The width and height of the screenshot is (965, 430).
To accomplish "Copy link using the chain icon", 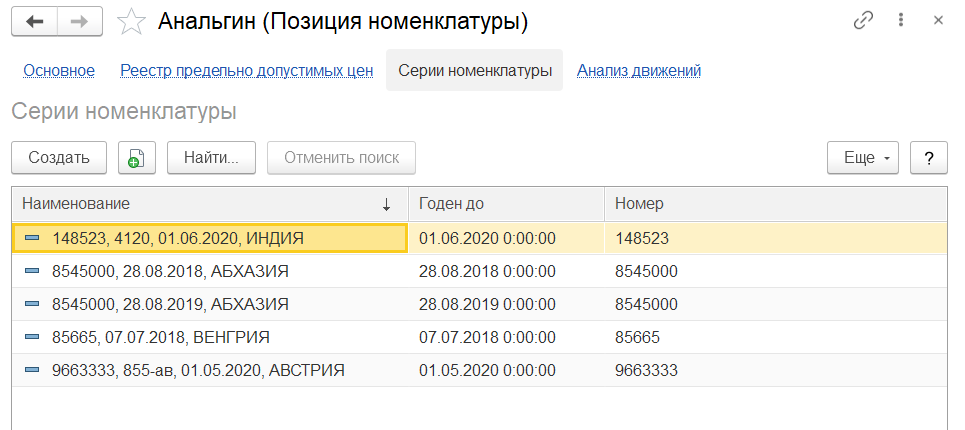I will click(863, 20).
